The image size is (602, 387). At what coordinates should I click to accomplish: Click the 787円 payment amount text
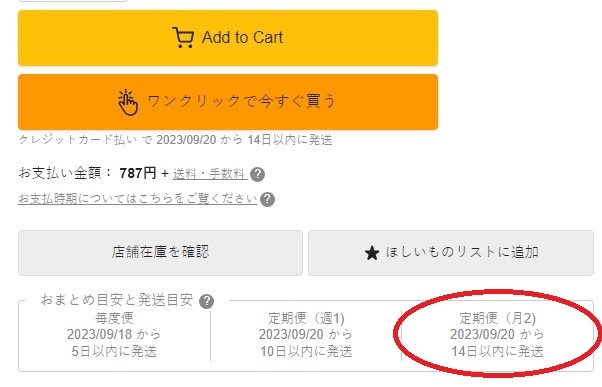click(137, 173)
